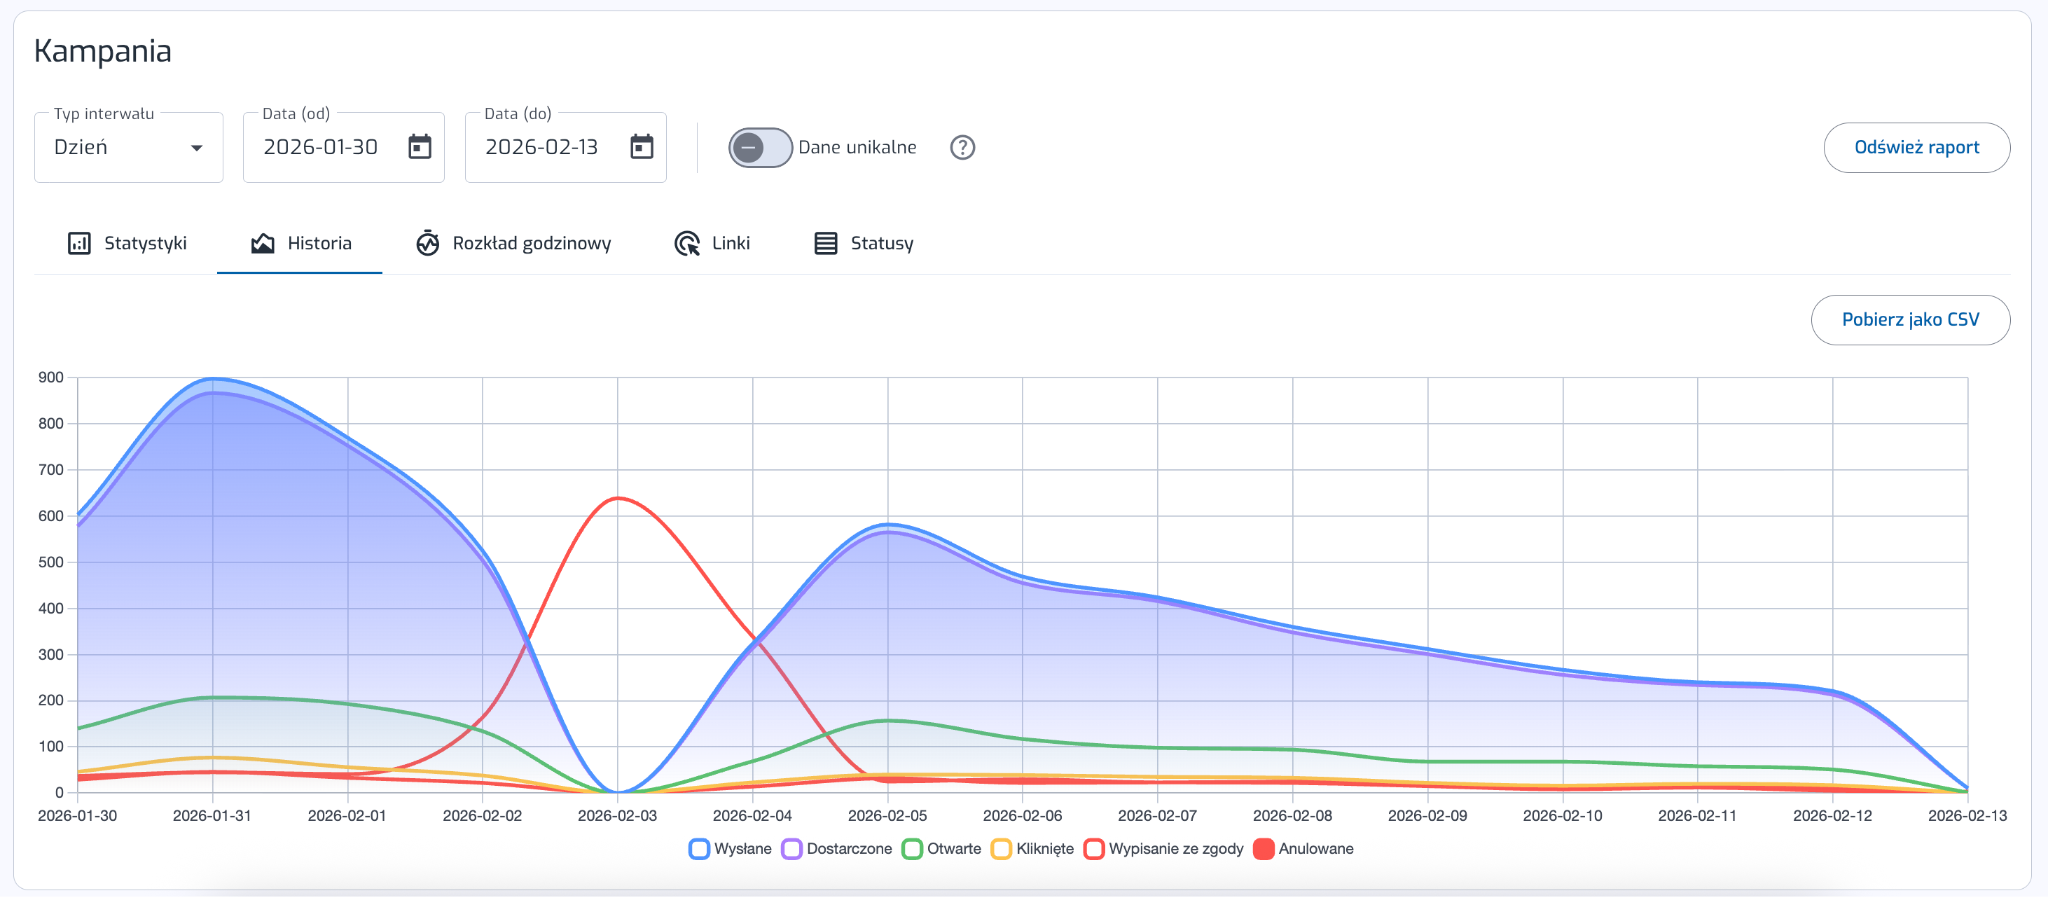This screenshot has height=897, width=2048.
Task: Open calendar picker for Data (od)
Action: [420, 147]
